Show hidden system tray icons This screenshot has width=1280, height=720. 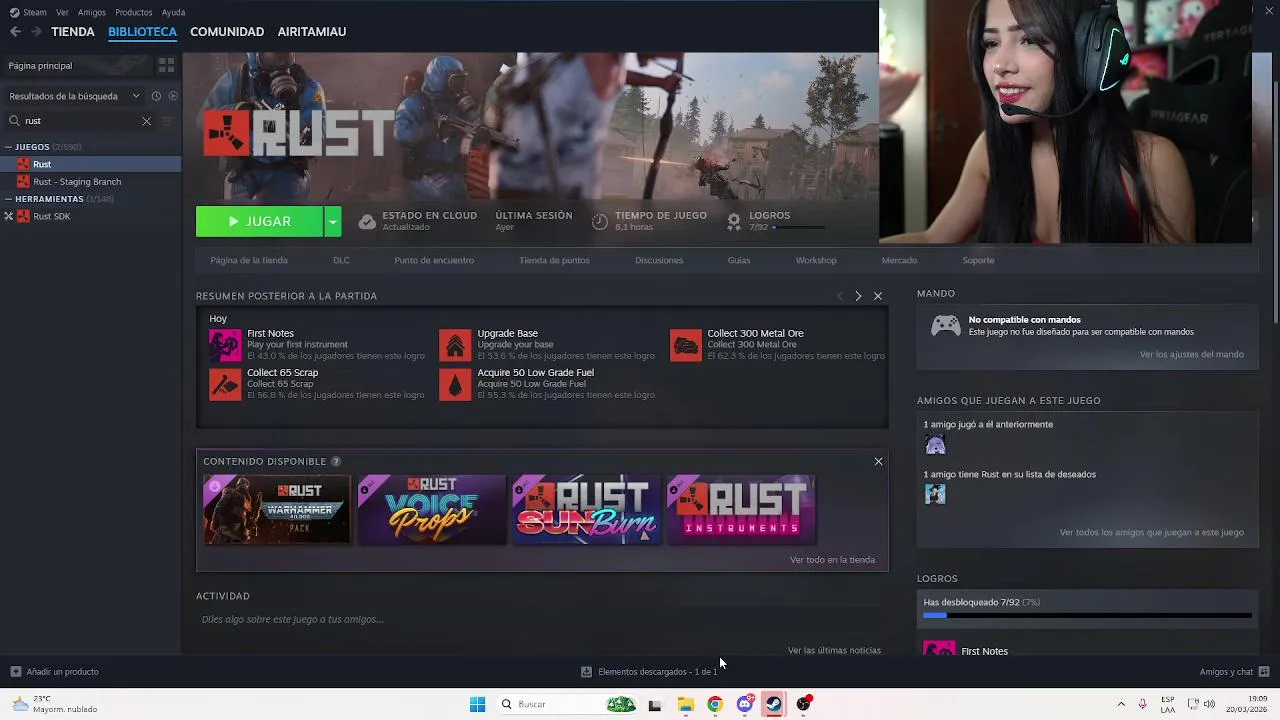pyautogui.click(x=1120, y=704)
